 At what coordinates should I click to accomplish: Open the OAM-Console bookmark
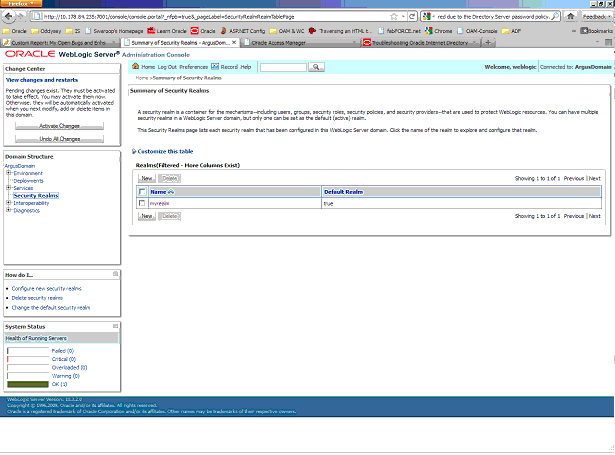coord(477,31)
